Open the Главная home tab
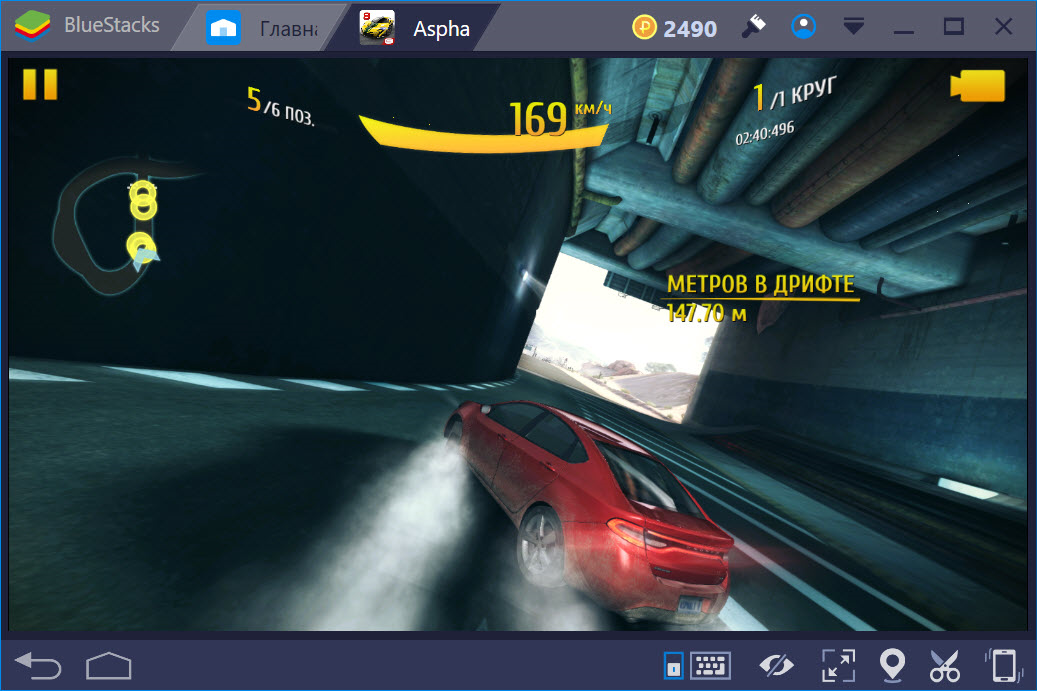Viewport: 1037px width, 691px height. 262,28
